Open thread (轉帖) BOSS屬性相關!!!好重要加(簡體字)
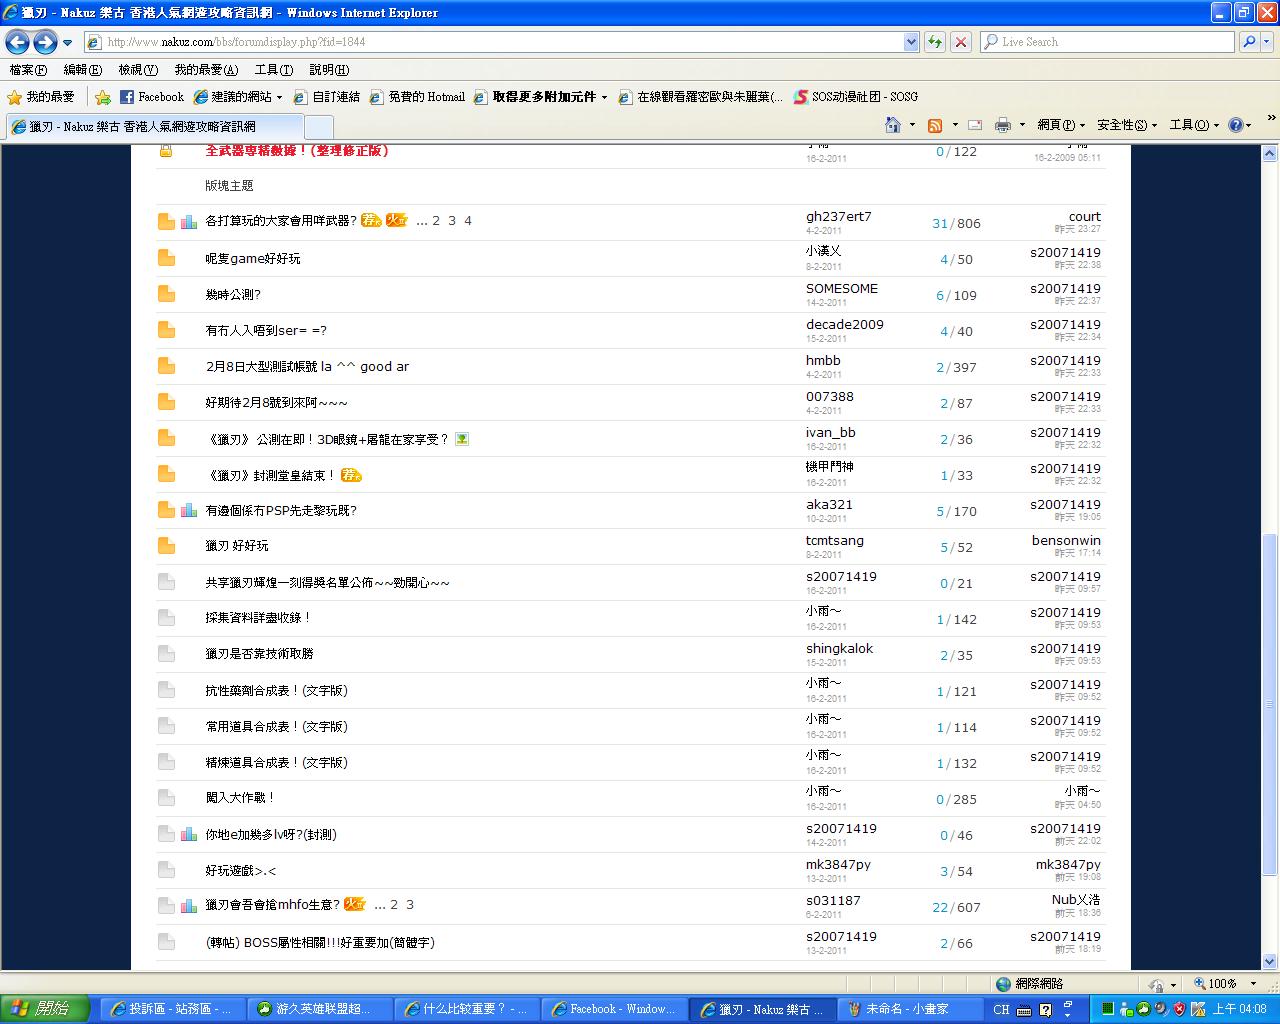The image size is (1280, 1024). click(x=320, y=943)
